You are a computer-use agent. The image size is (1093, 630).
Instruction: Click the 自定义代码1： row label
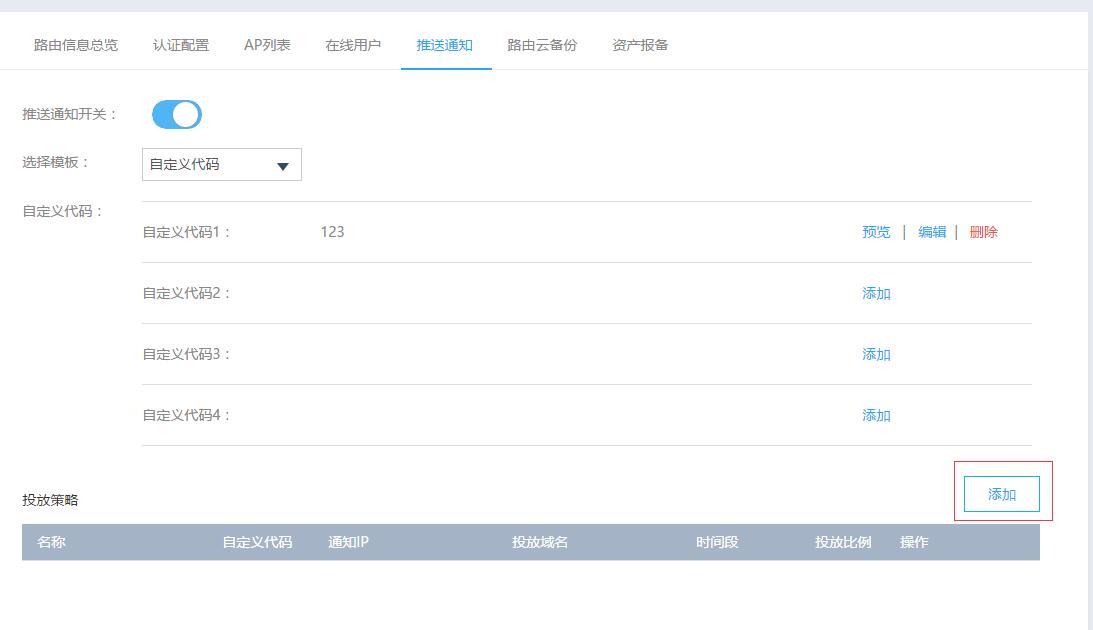186,232
